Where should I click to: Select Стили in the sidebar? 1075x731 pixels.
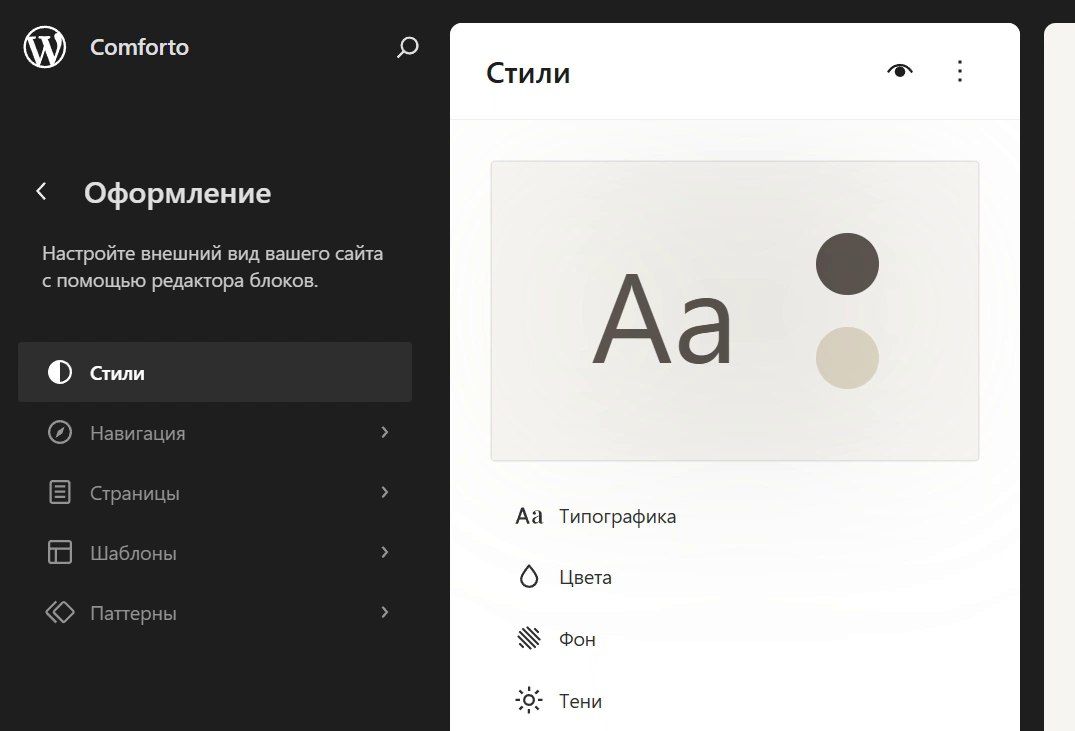point(215,372)
